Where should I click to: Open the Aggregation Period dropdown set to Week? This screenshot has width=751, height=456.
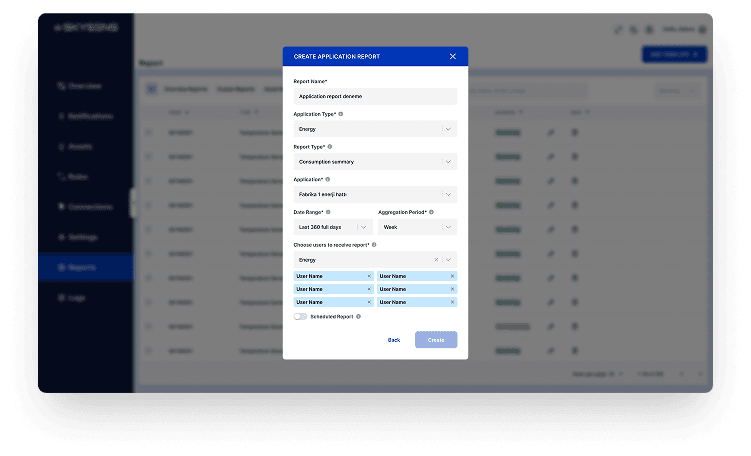pyautogui.click(x=448, y=227)
